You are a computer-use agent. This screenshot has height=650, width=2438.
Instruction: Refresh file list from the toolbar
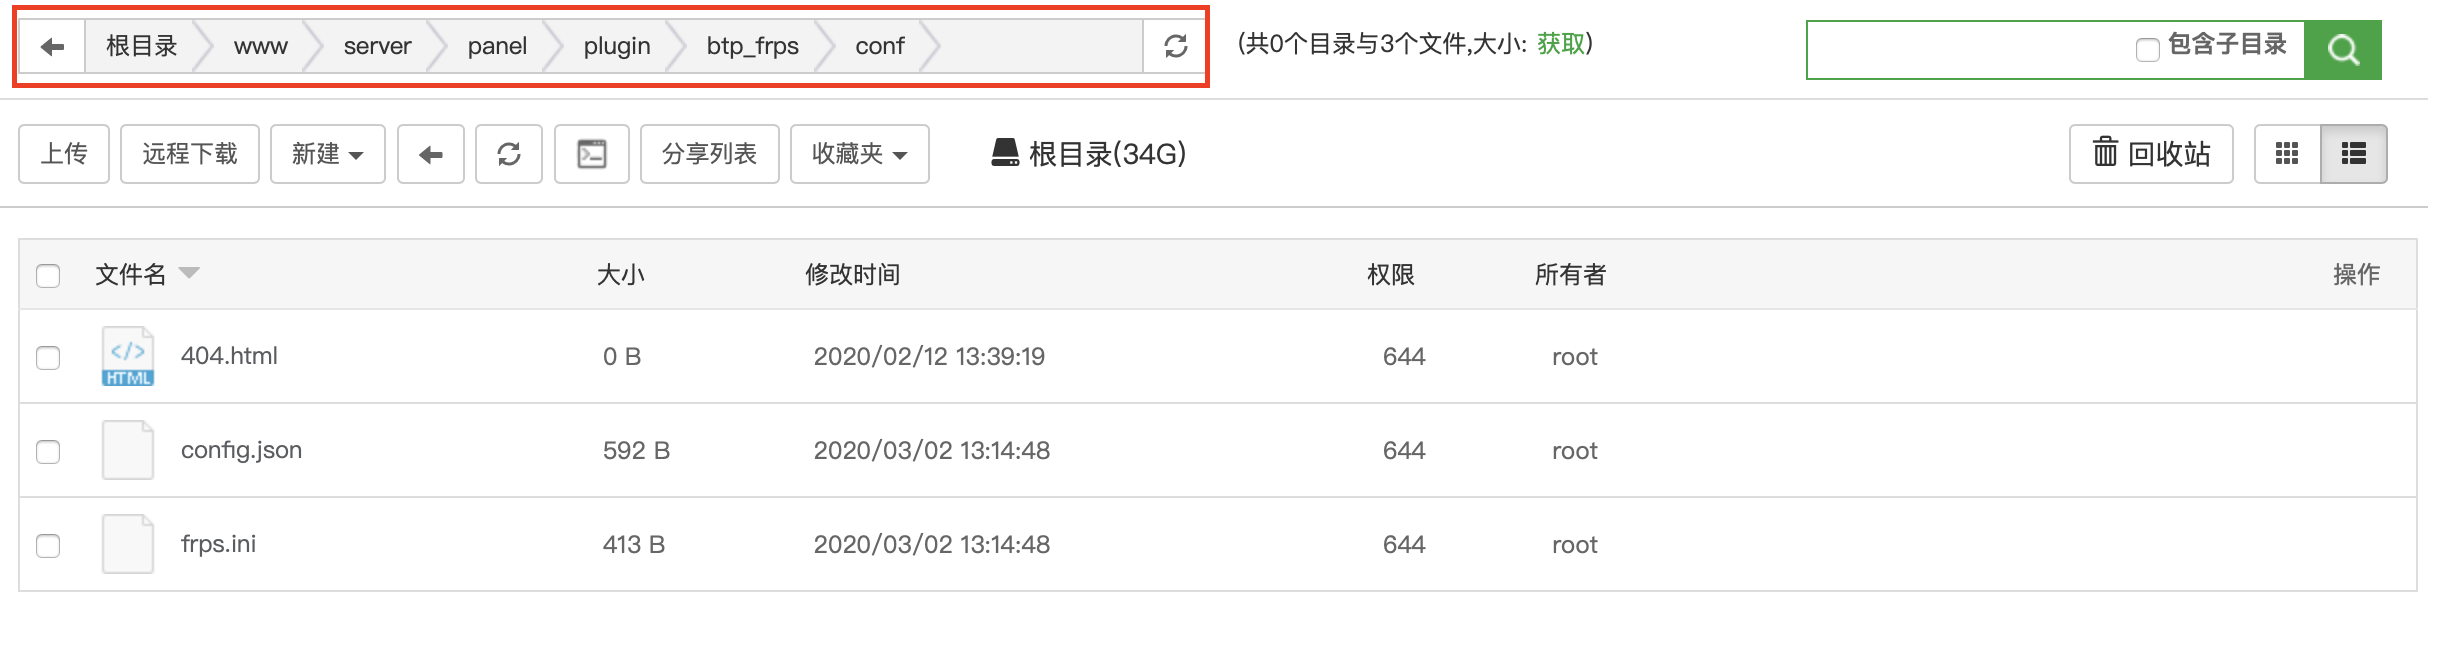point(509,154)
